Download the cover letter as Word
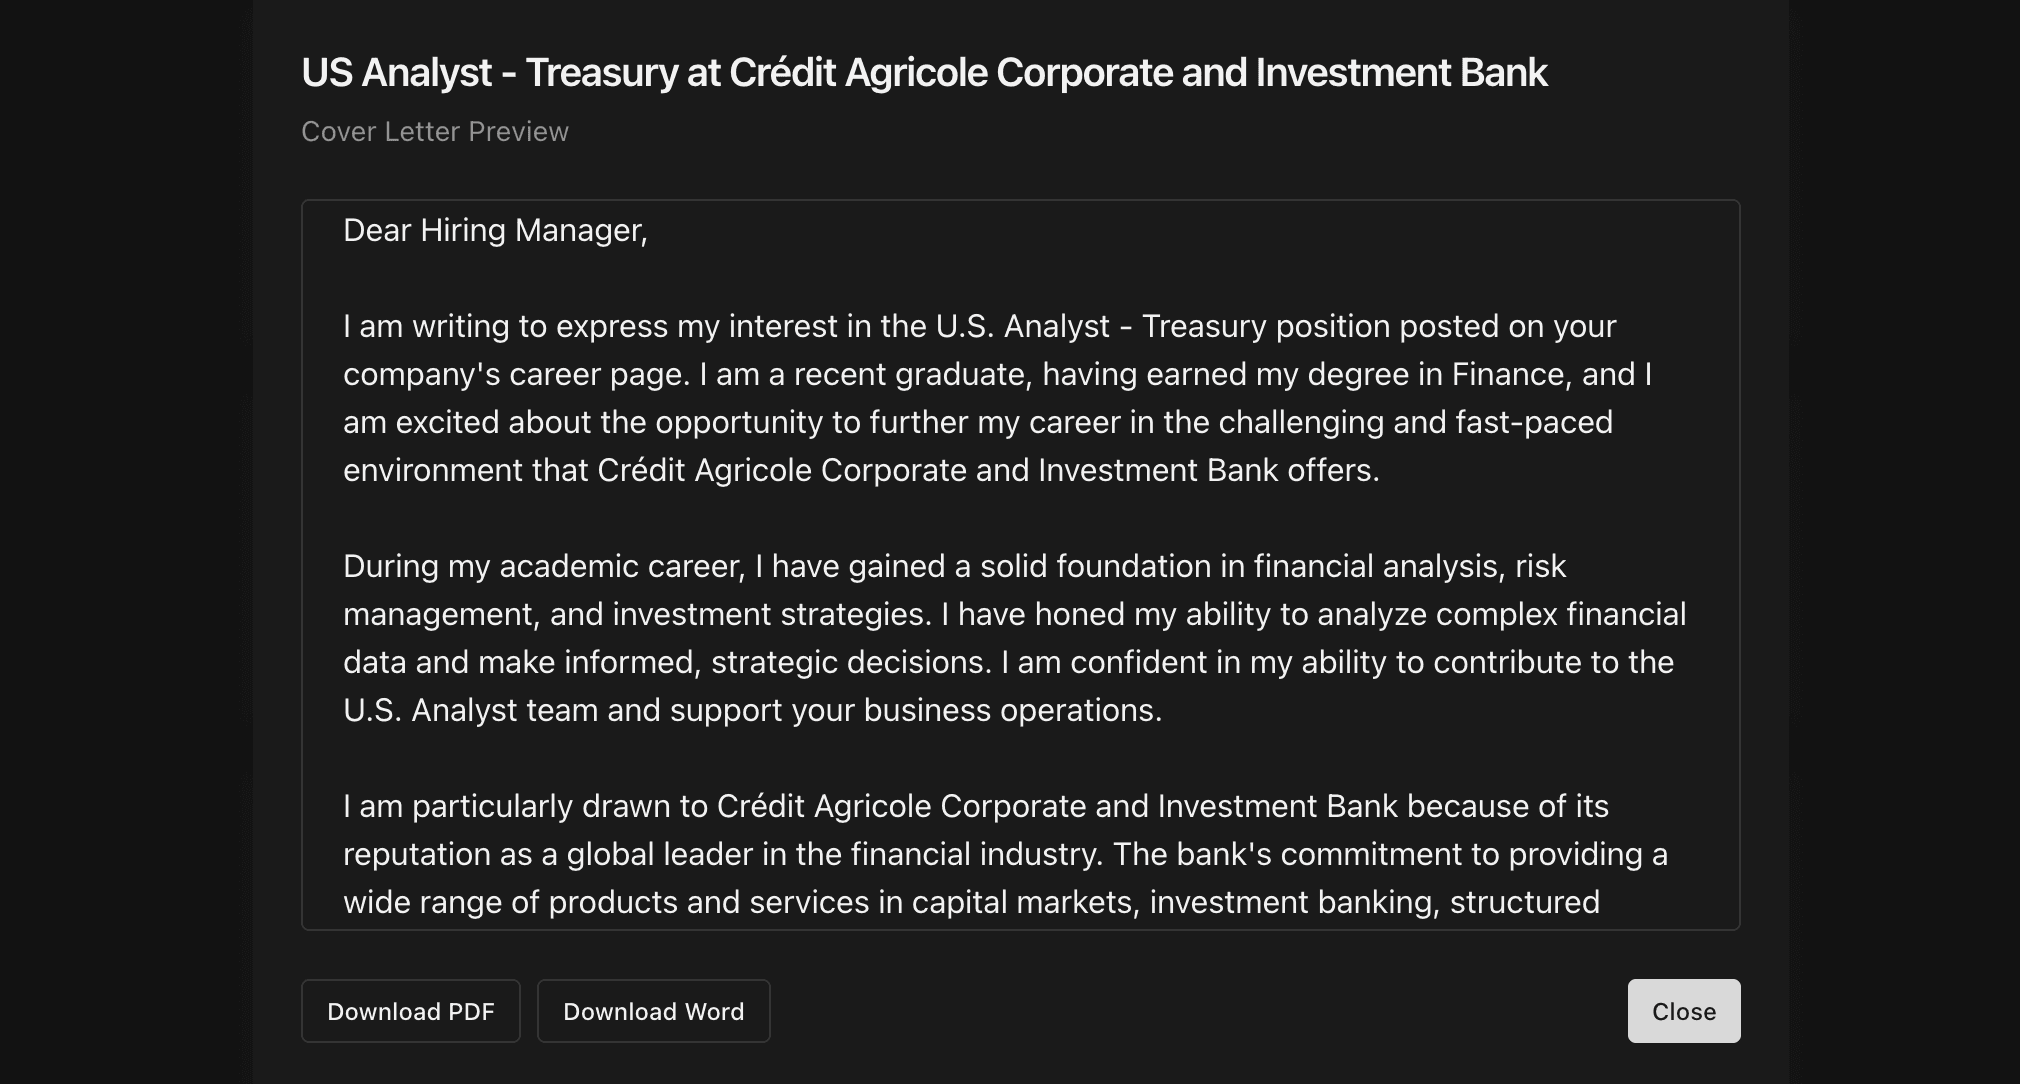Viewport: 2020px width, 1084px height. 654,1011
